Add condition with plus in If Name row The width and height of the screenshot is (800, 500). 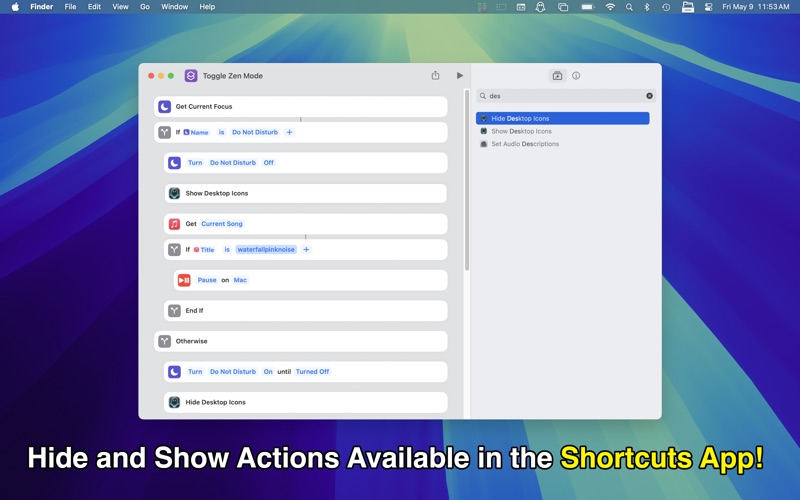click(x=289, y=132)
